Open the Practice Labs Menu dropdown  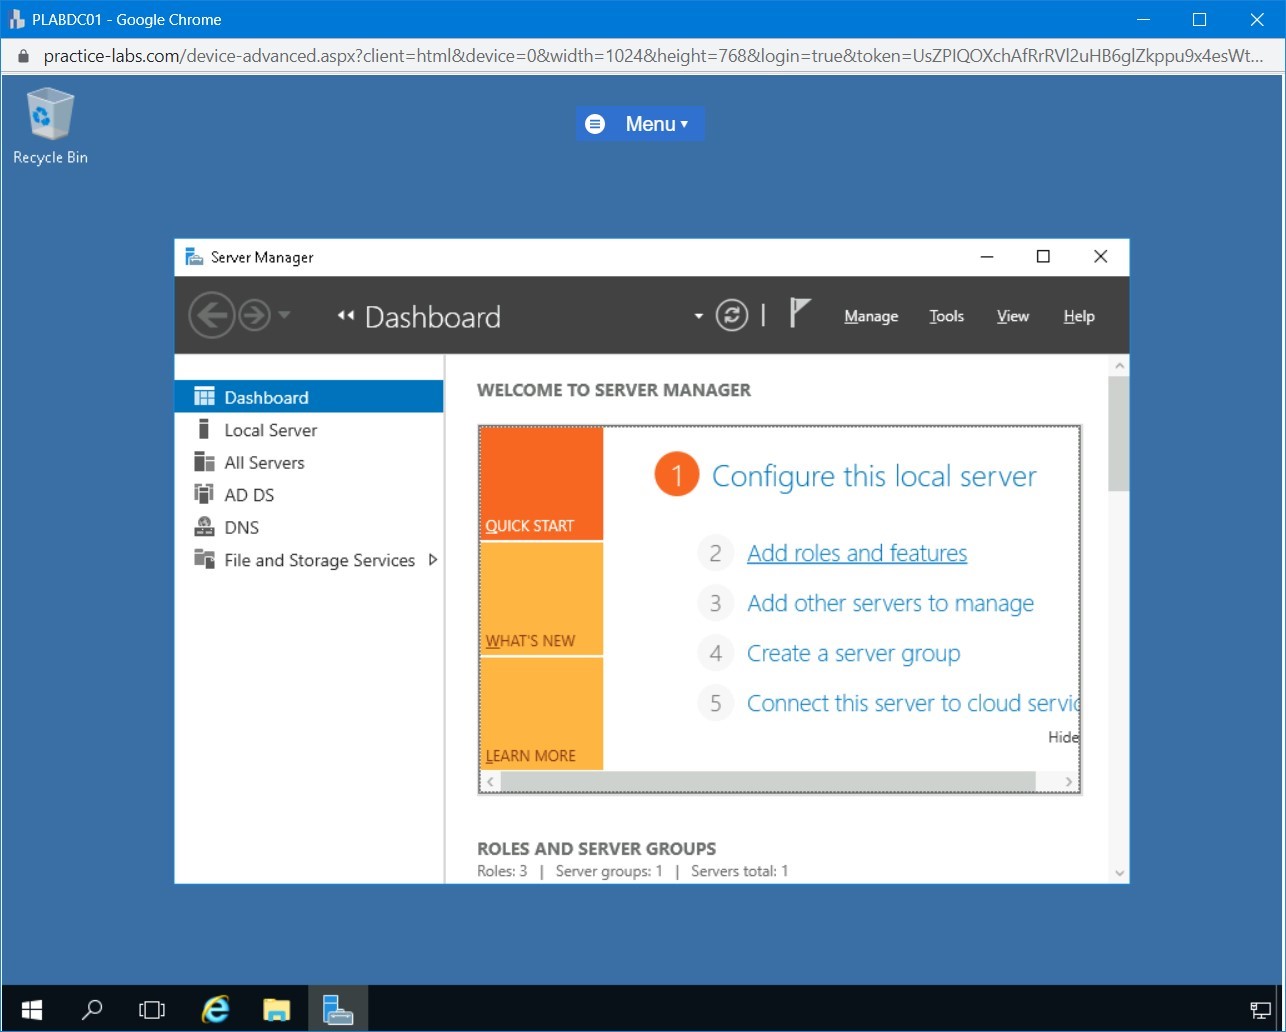(x=640, y=124)
